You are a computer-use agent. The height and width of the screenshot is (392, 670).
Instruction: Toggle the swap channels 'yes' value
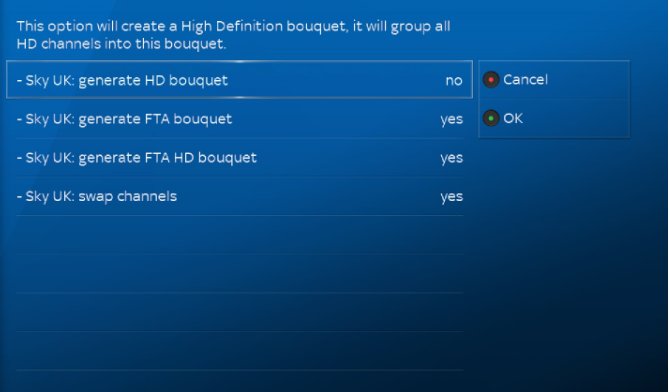452,197
